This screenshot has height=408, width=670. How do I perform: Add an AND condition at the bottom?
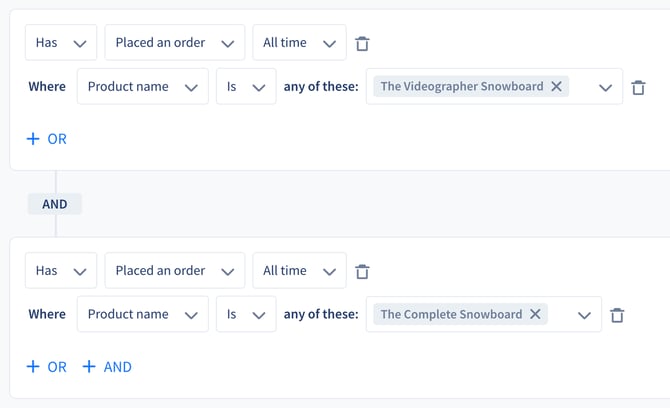point(107,367)
